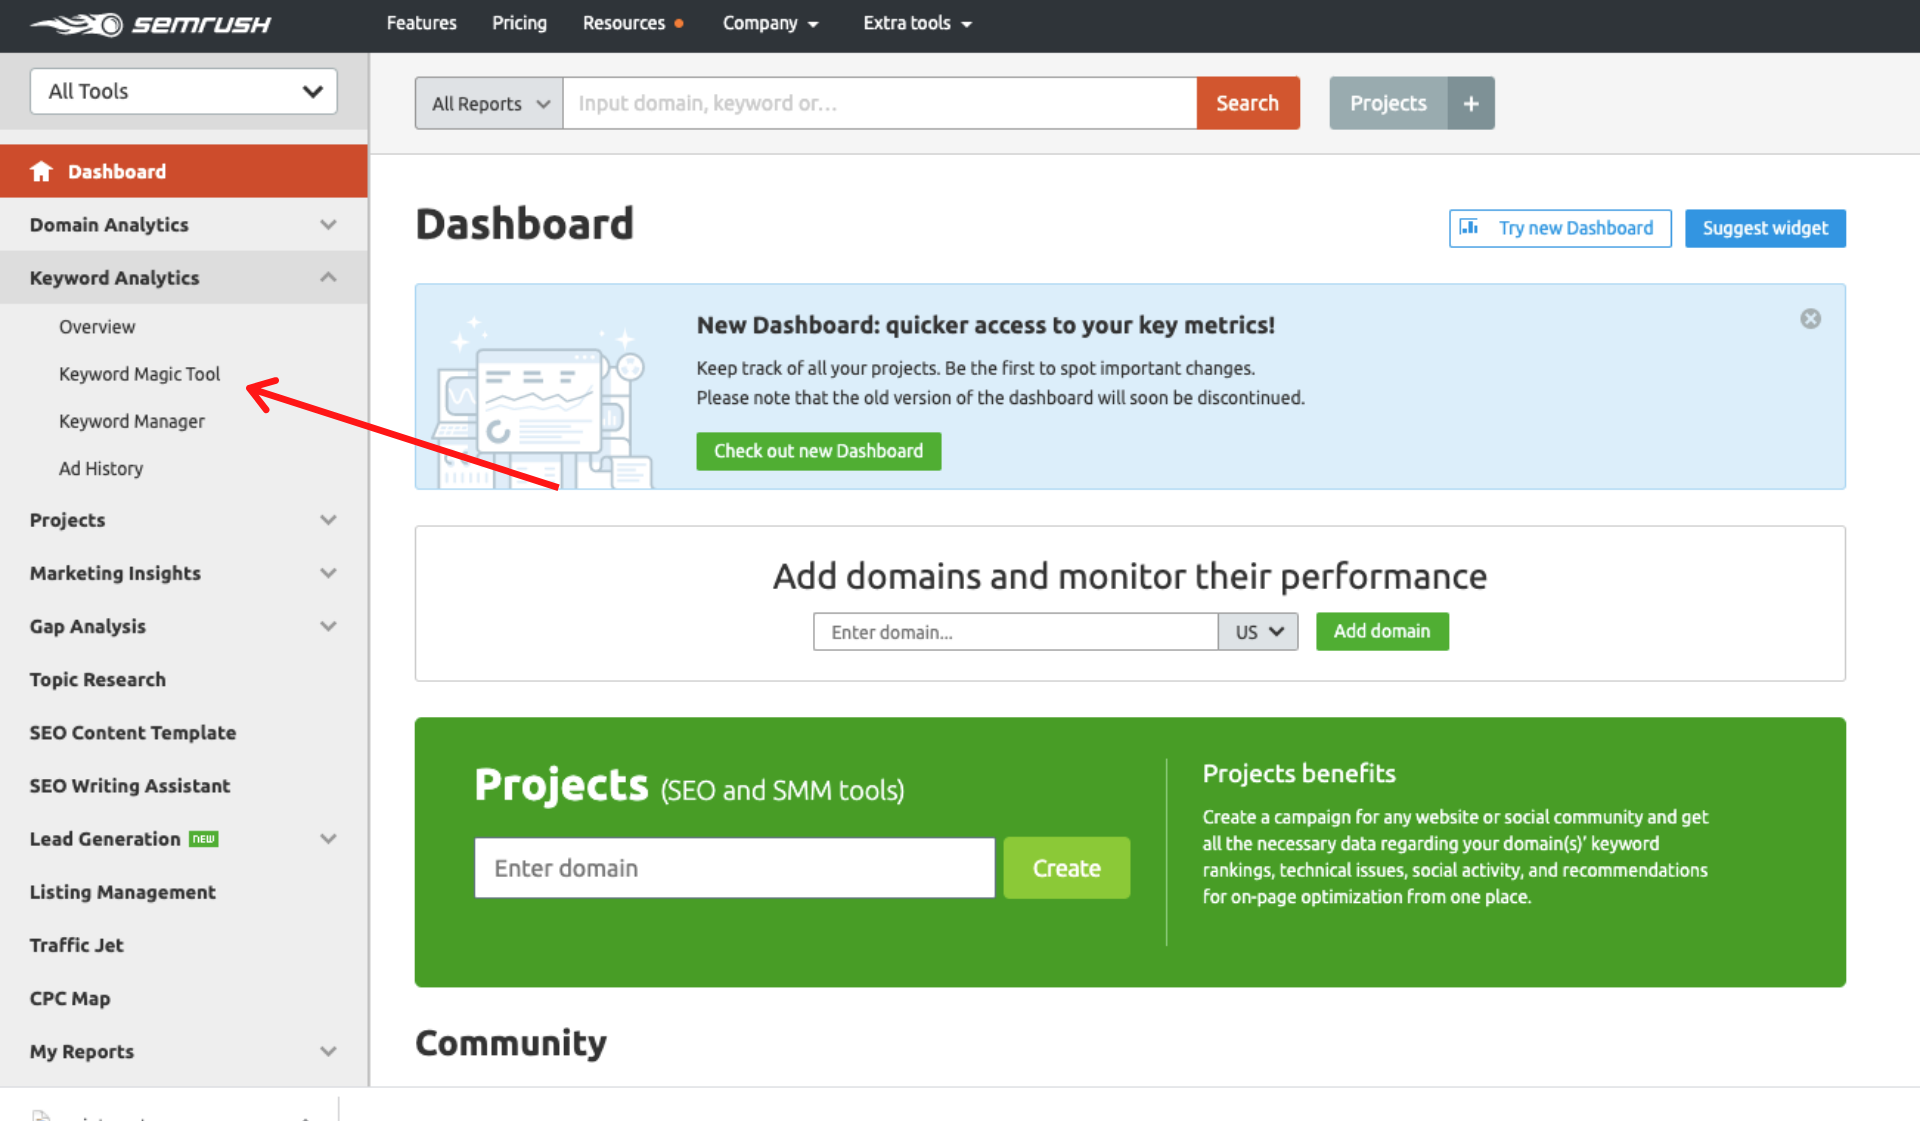Expand the My Reports section
Image resolution: width=1920 pixels, height=1121 pixels.
pos(328,1051)
